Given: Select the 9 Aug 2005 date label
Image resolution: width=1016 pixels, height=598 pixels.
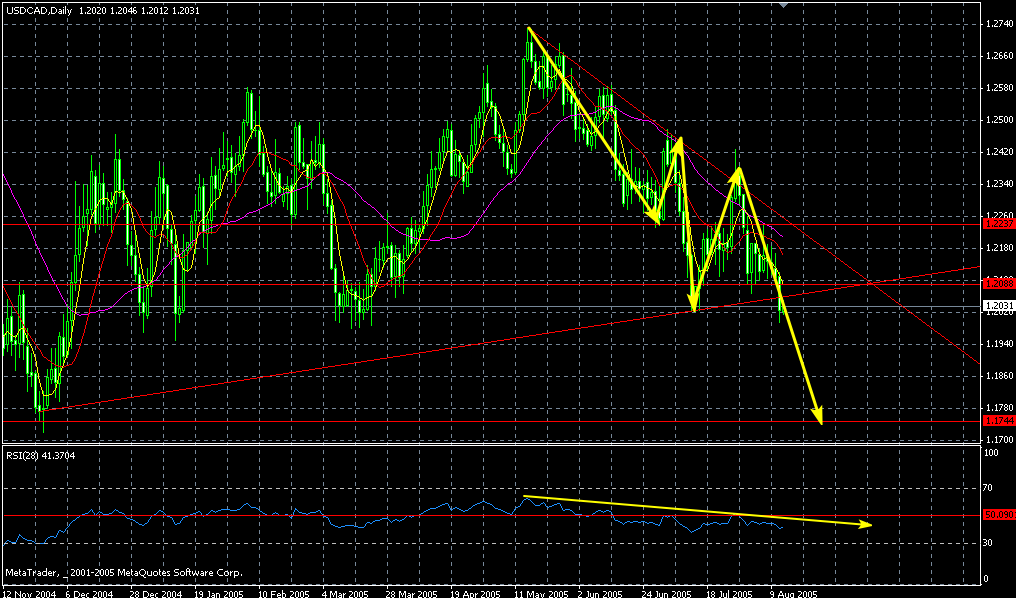Looking at the screenshot, I should [793, 593].
